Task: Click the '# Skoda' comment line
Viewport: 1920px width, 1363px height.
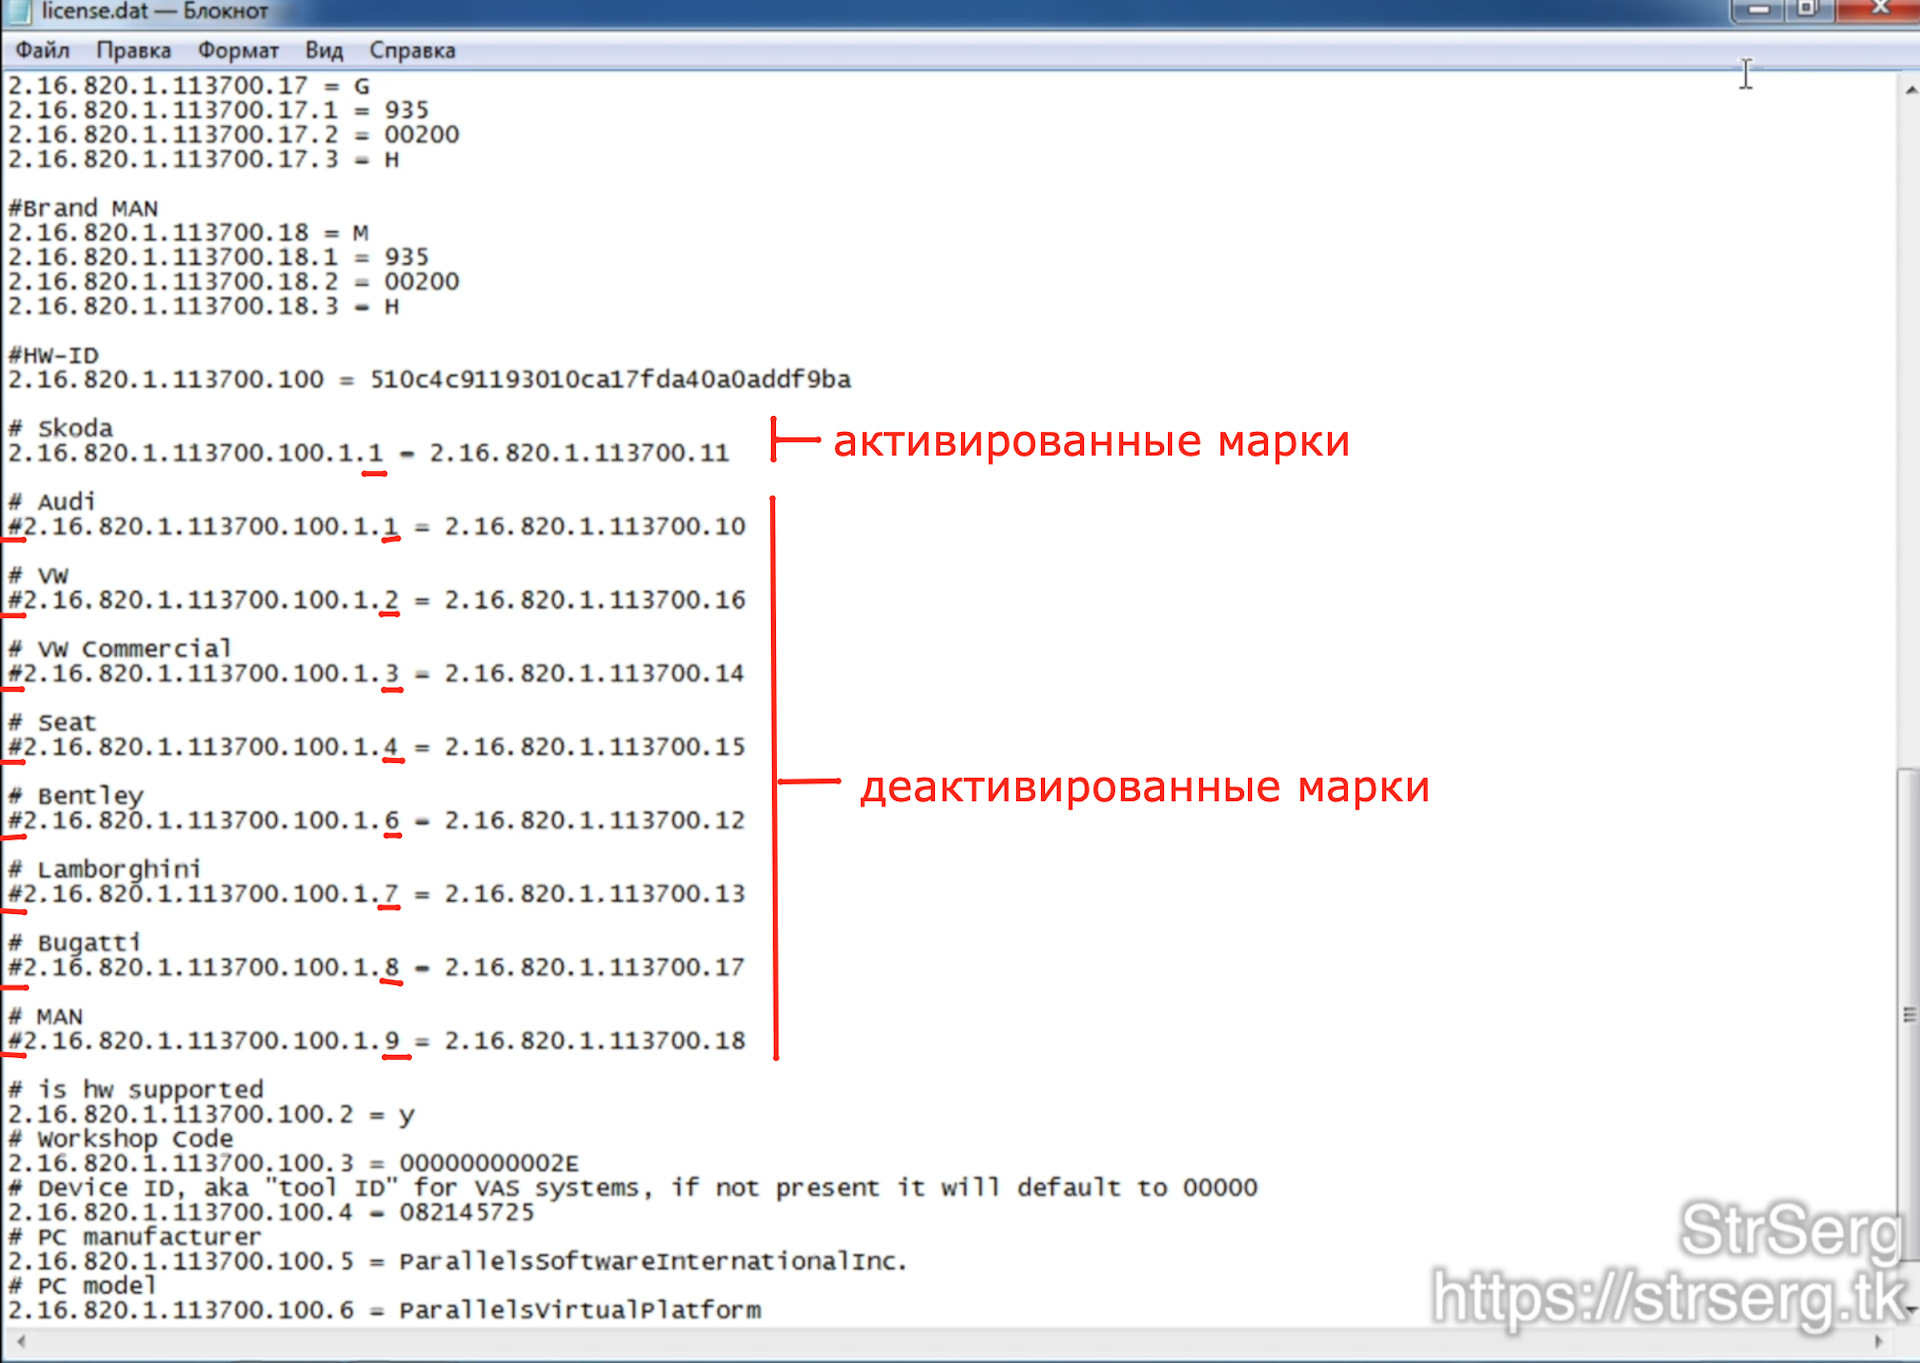Action: 61,428
